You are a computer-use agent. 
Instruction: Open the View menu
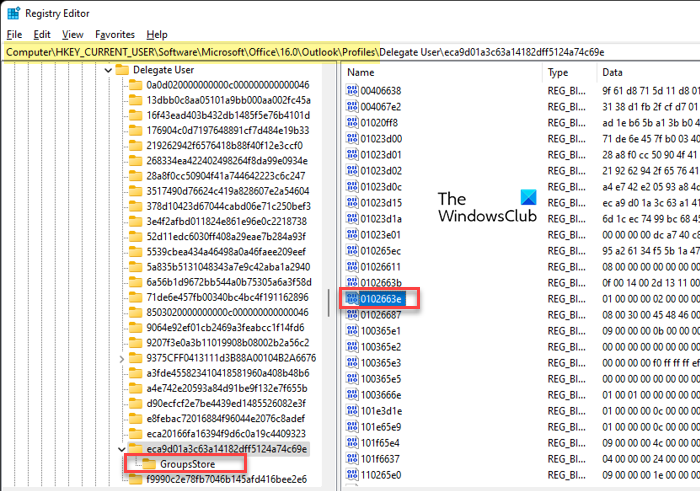click(x=72, y=34)
